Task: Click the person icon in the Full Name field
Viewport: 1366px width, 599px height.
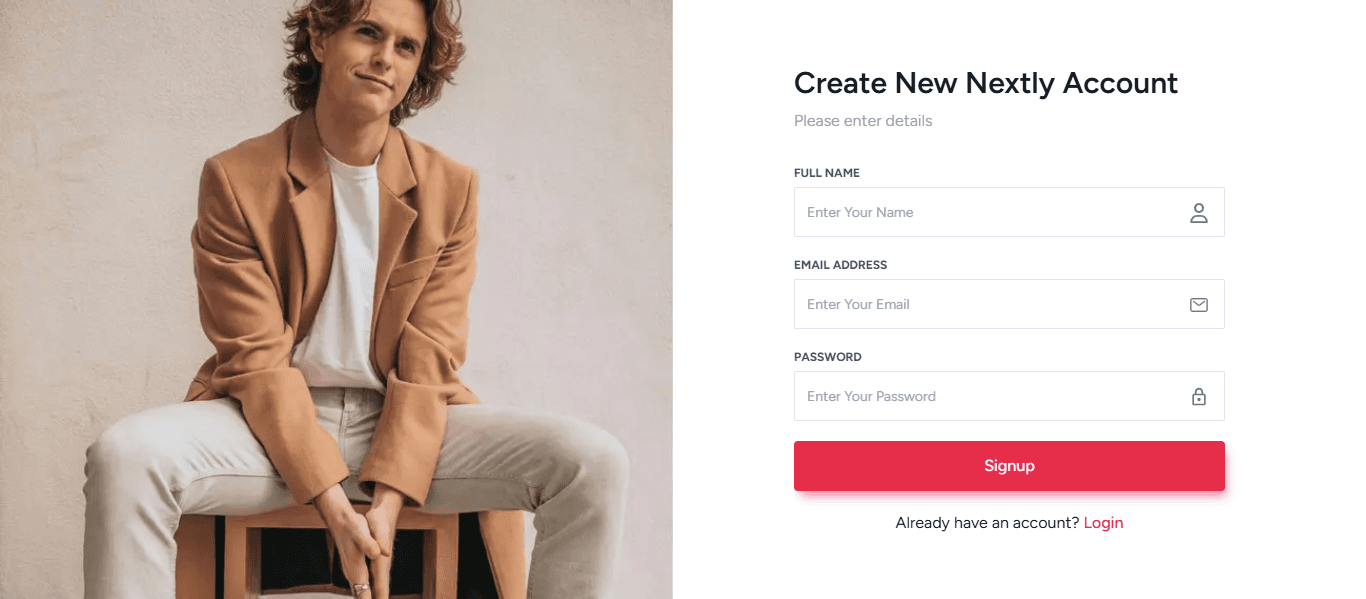Action: [x=1199, y=212]
